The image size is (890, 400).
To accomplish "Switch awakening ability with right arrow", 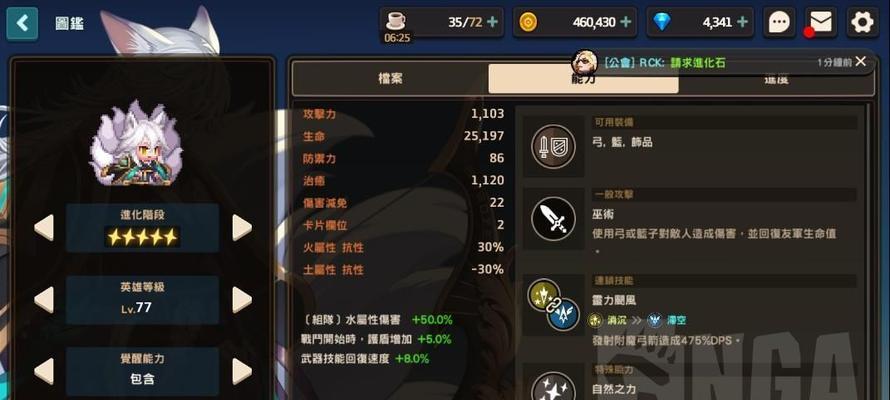I will click(242, 371).
